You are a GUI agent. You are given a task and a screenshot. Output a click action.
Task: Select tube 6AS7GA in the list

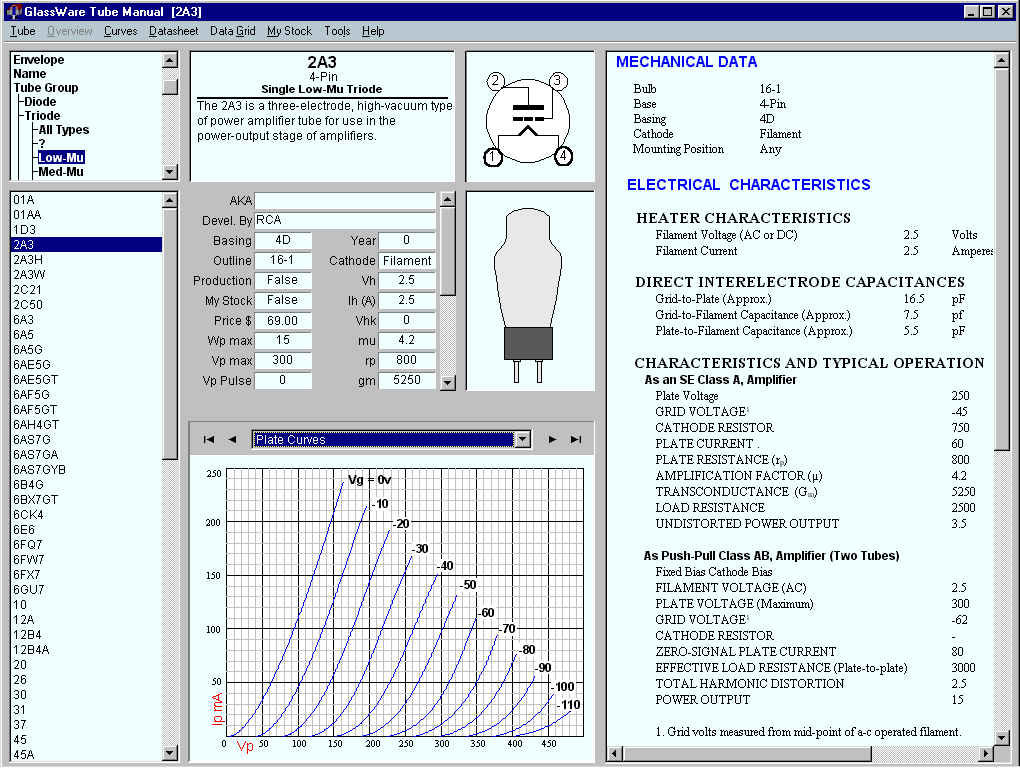(x=87, y=455)
